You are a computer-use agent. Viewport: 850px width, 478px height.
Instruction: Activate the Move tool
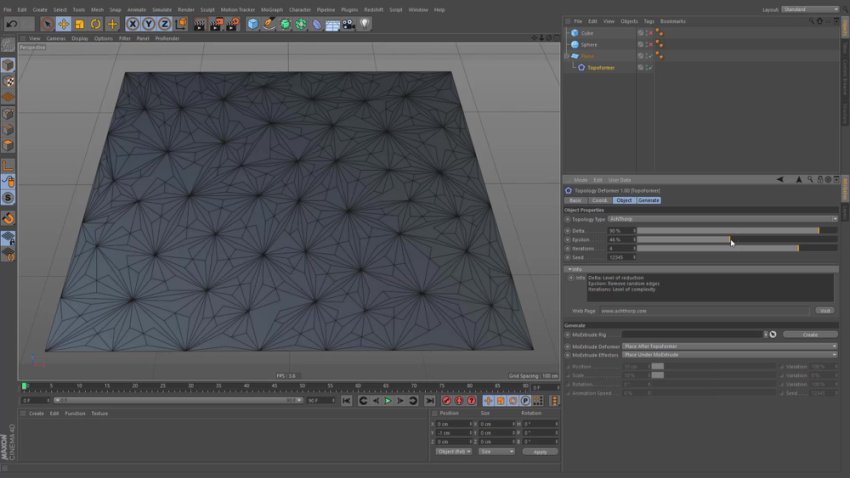63,24
